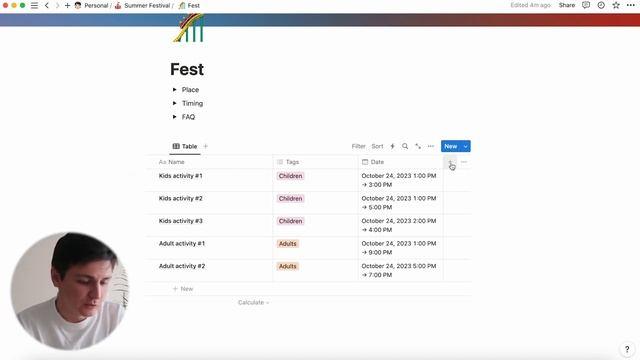Click Adults tag of Adult activity #1
This screenshot has height=360, width=640.
point(287,244)
